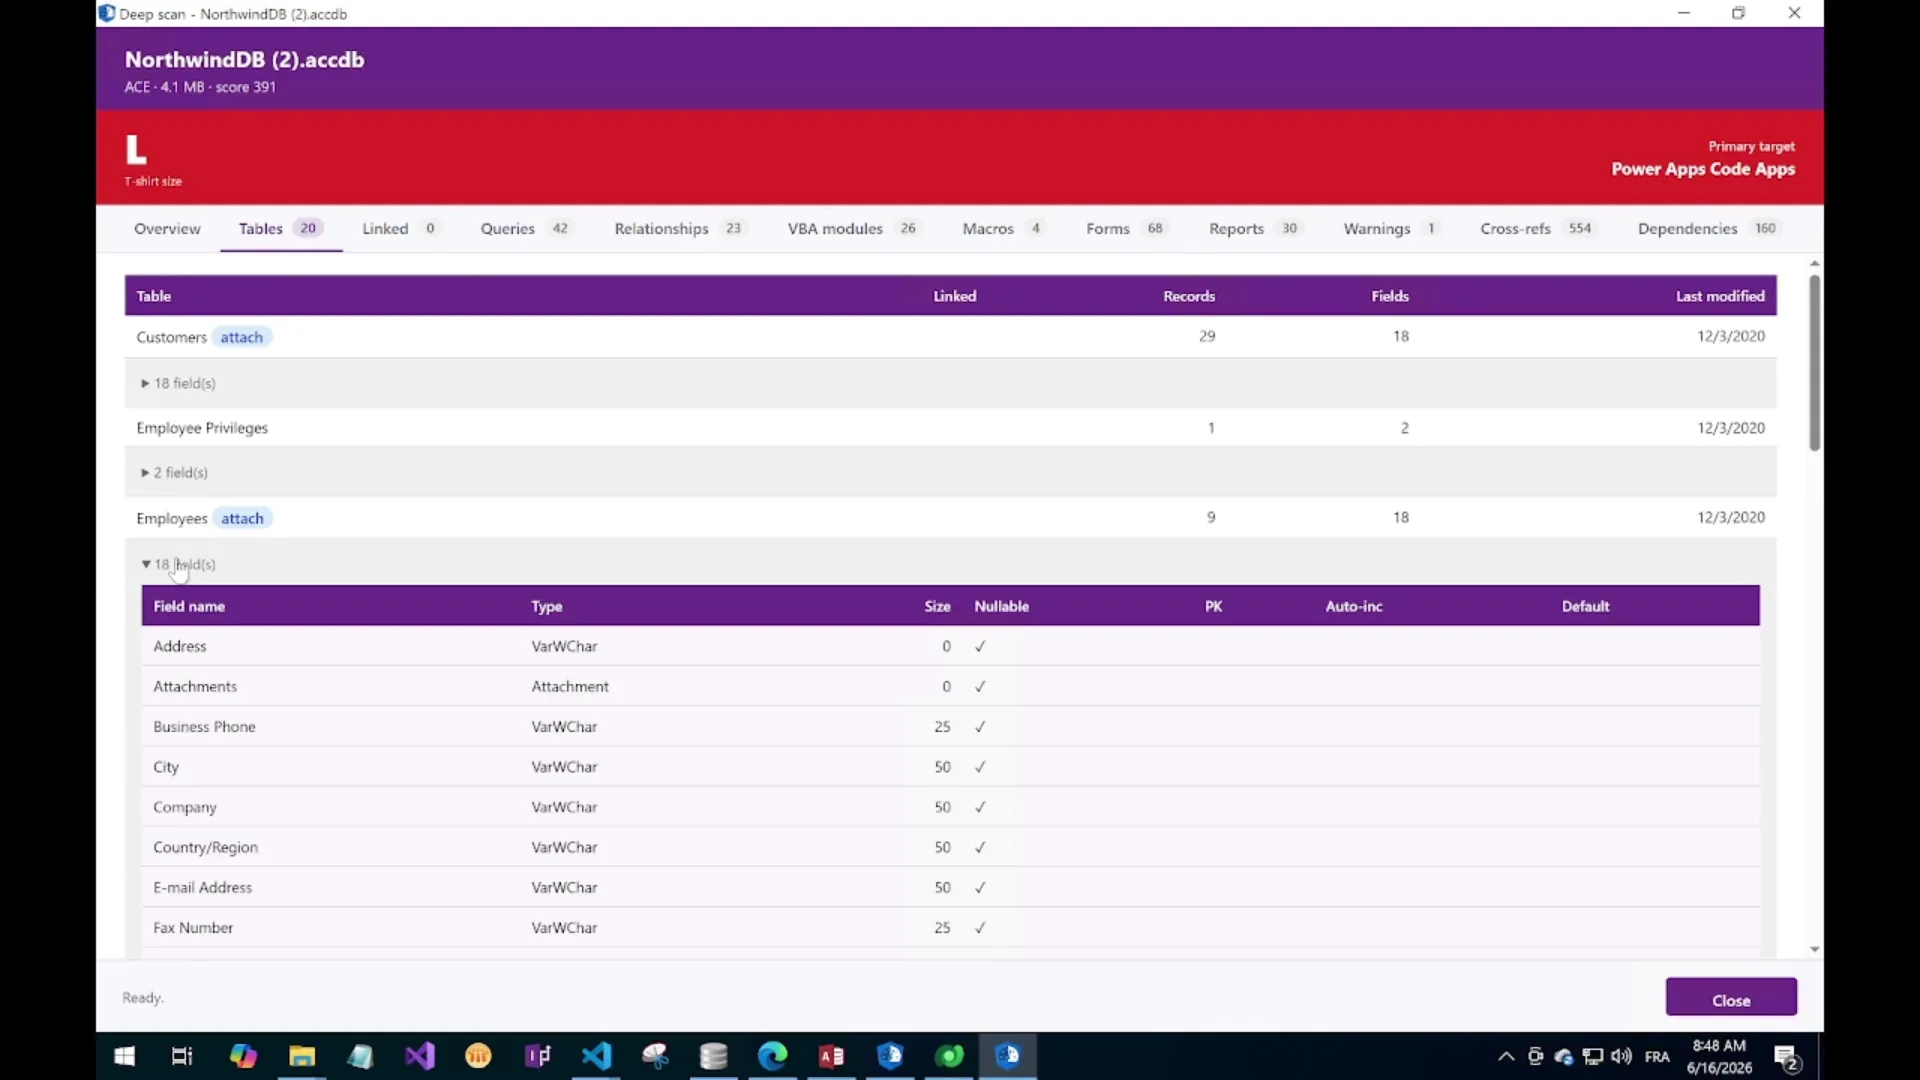Expand Customers 18 field(s) disclosure
The height and width of the screenshot is (1080, 1920).
pyautogui.click(x=178, y=383)
